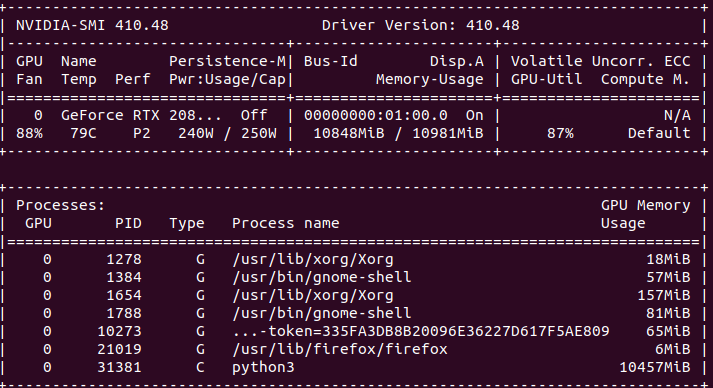Select the 6MiB memory value
Viewport: 713px width, 388px height.
click(x=673, y=350)
